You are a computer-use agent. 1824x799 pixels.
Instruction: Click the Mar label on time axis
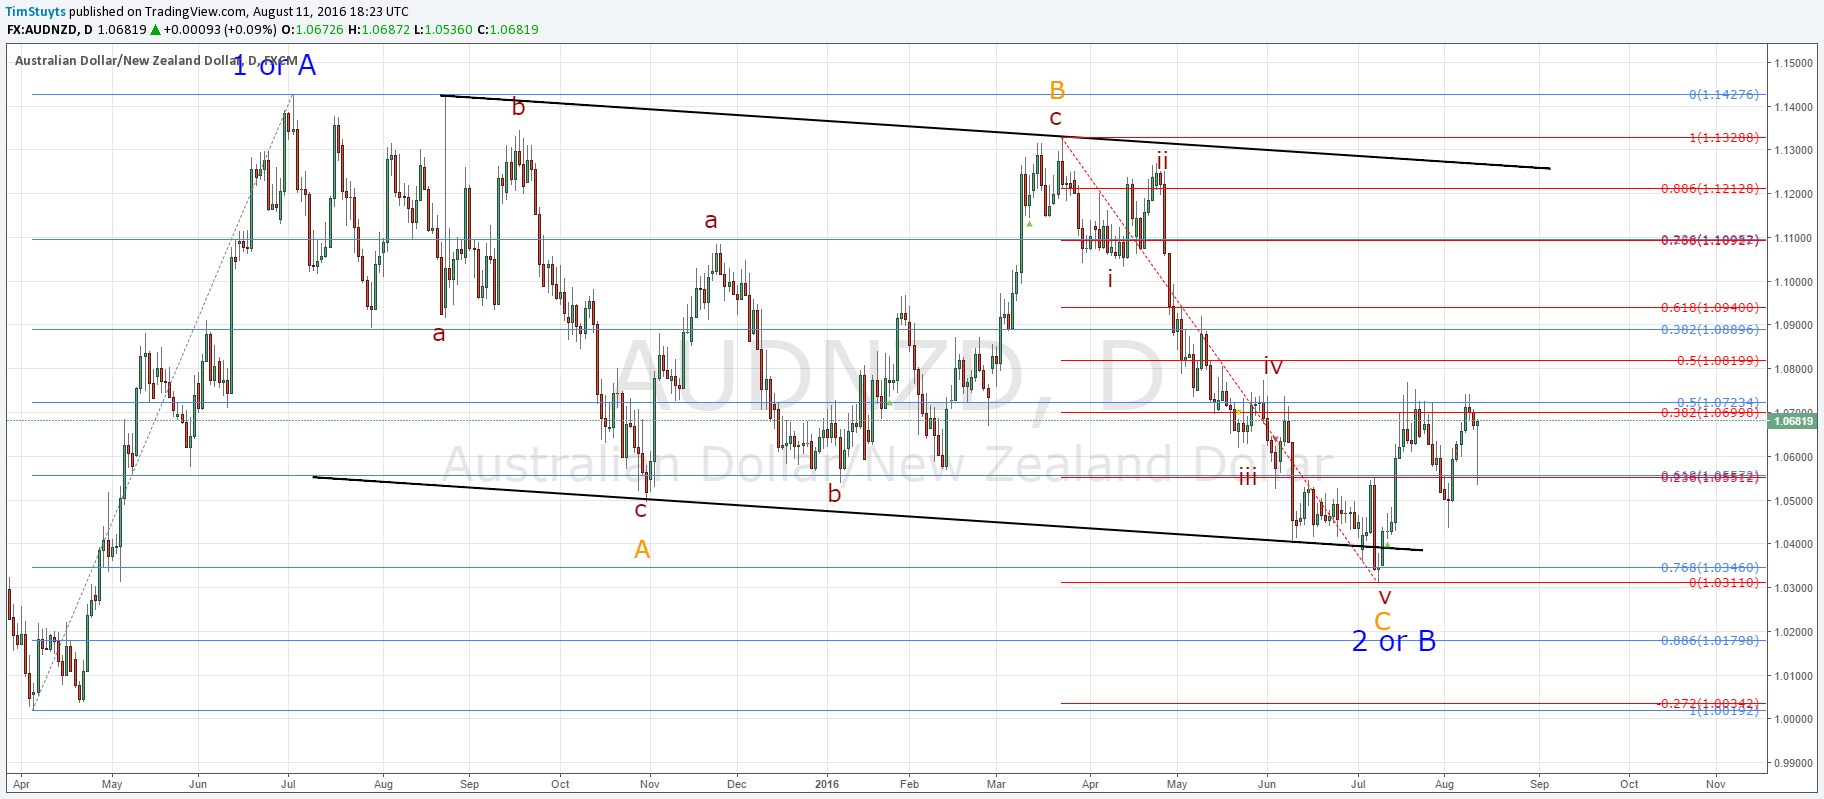pyautogui.click(x=996, y=784)
